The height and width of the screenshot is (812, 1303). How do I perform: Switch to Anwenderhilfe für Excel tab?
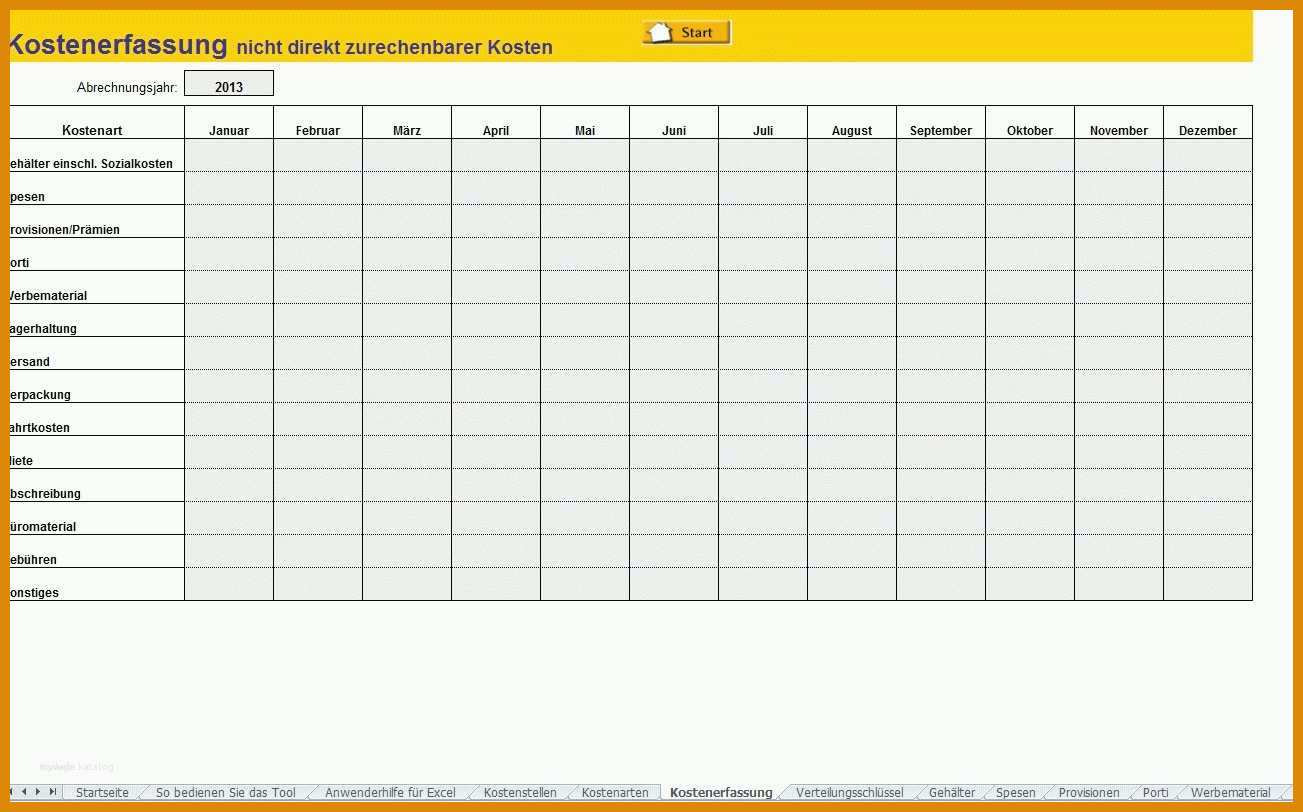390,792
